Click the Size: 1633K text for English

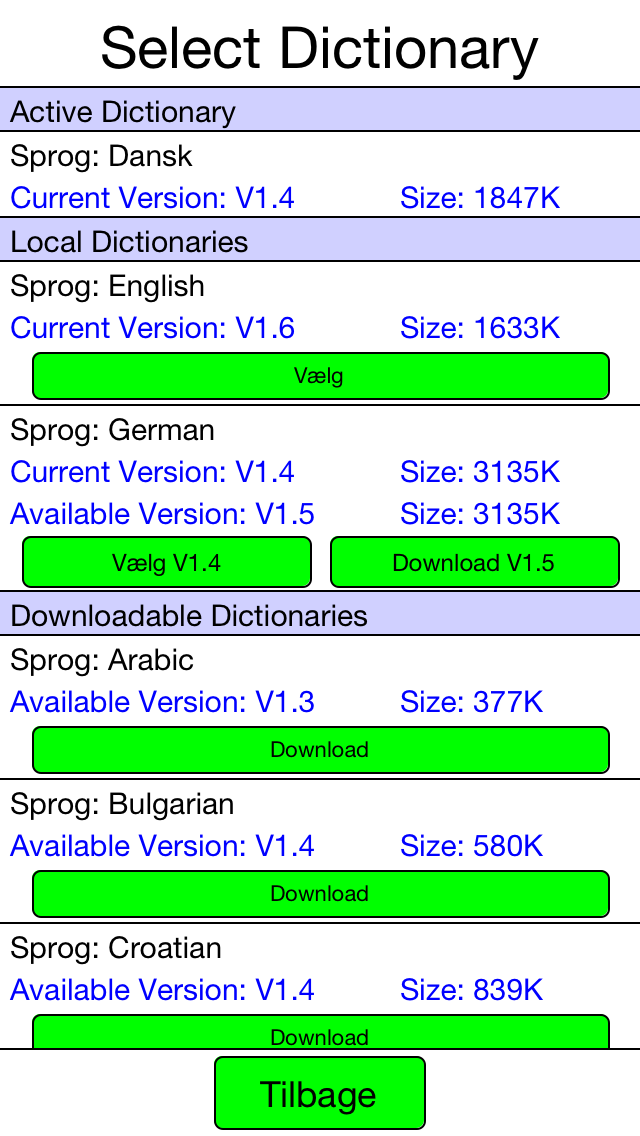pyautogui.click(x=480, y=327)
